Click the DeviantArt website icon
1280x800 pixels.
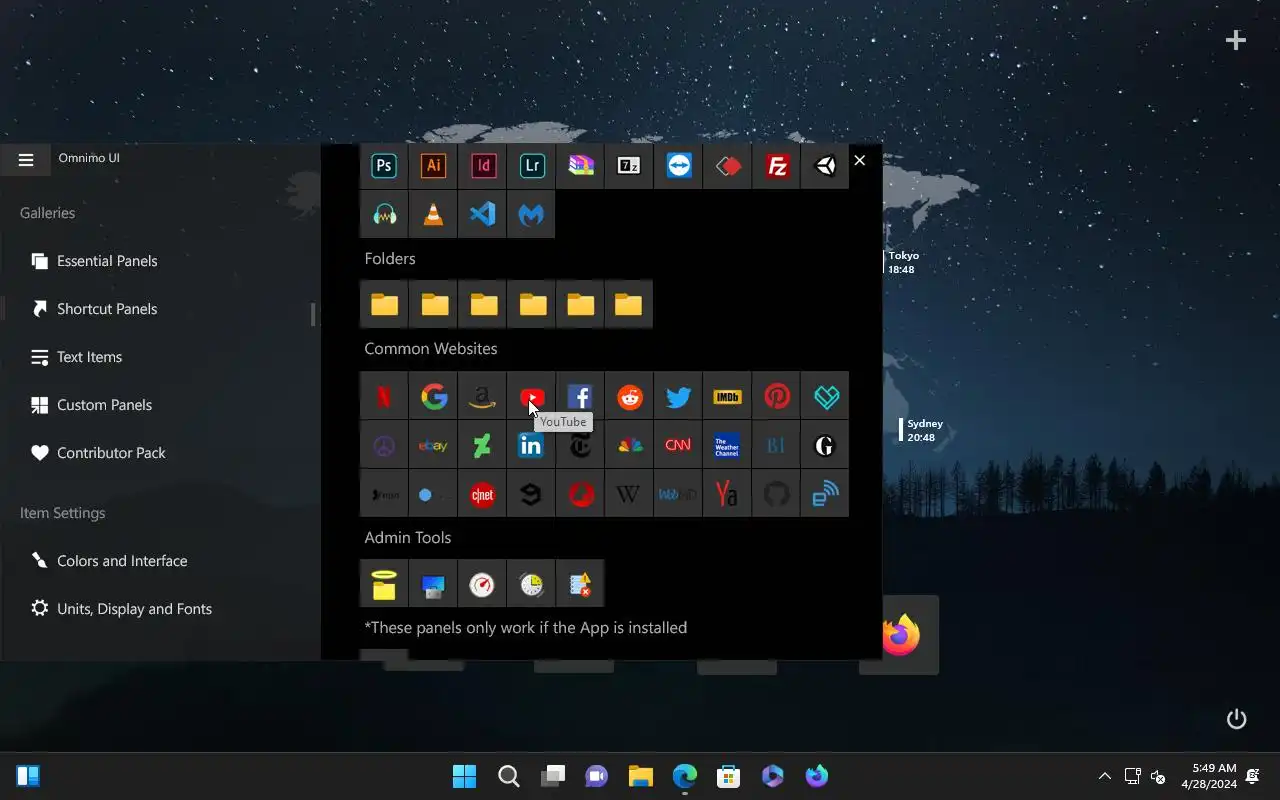click(x=483, y=446)
